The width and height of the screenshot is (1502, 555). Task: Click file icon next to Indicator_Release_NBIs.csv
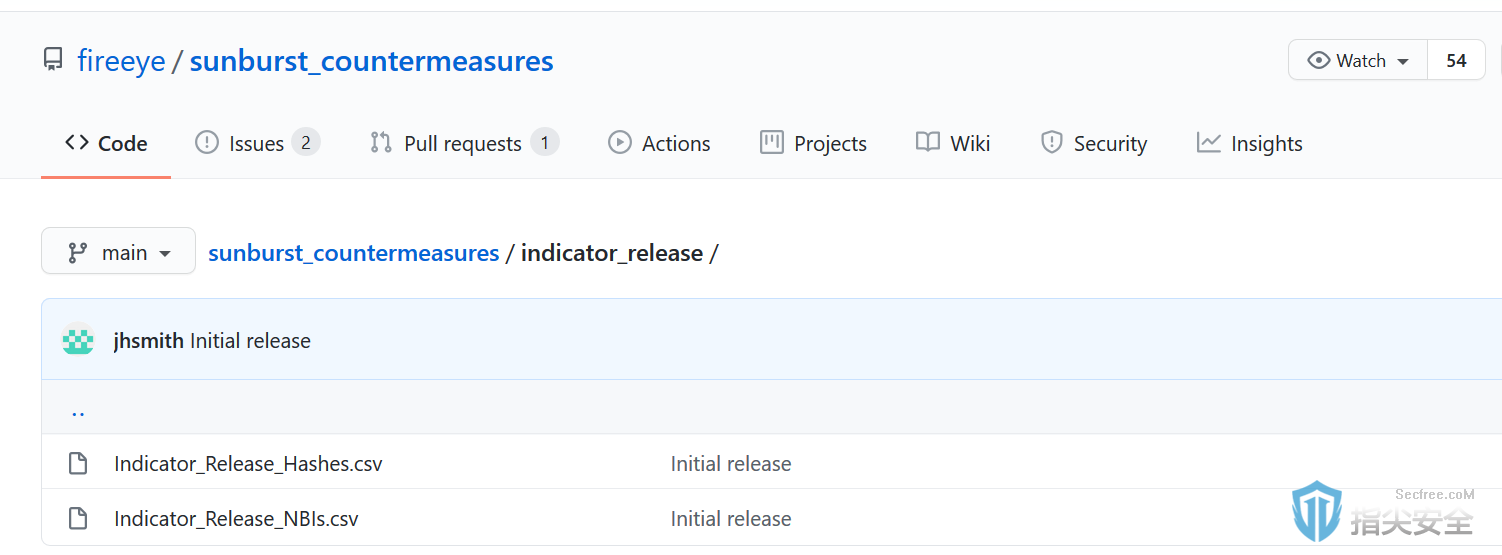(77, 518)
